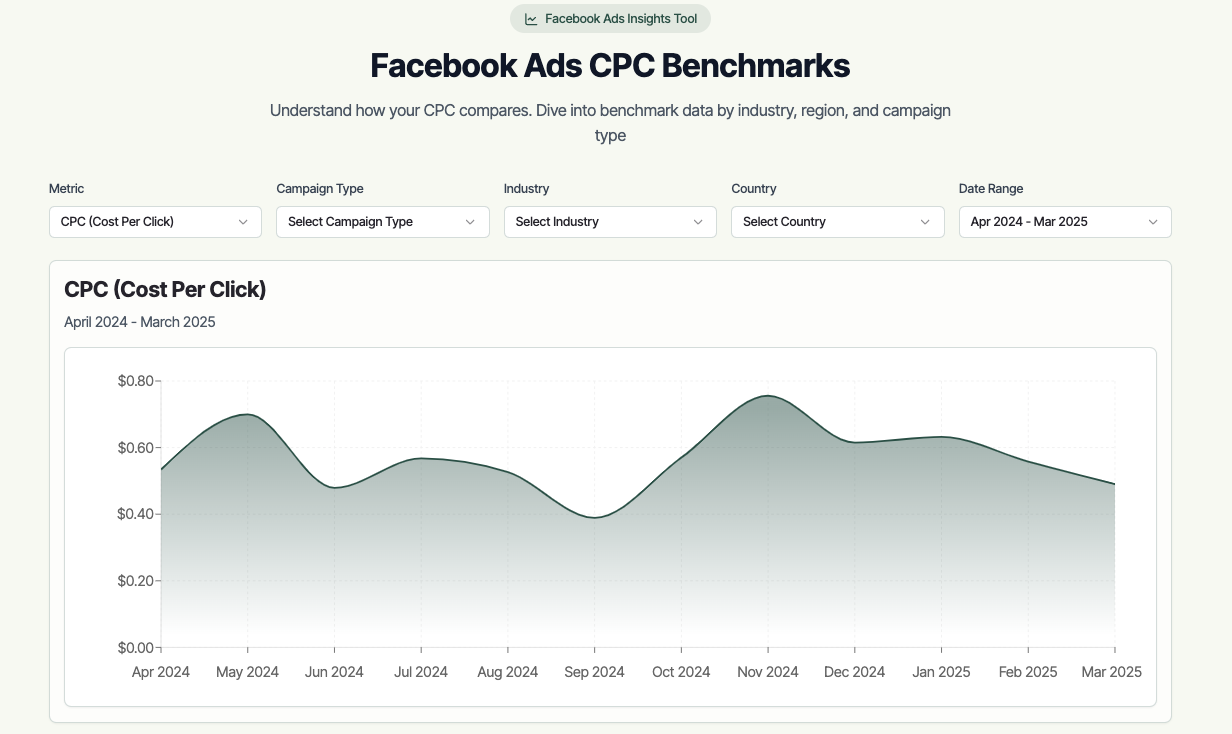Click the Facebook Ads CPC Benchmarks heading
The height and width of the screenshot is (734, 1232).
610,66
